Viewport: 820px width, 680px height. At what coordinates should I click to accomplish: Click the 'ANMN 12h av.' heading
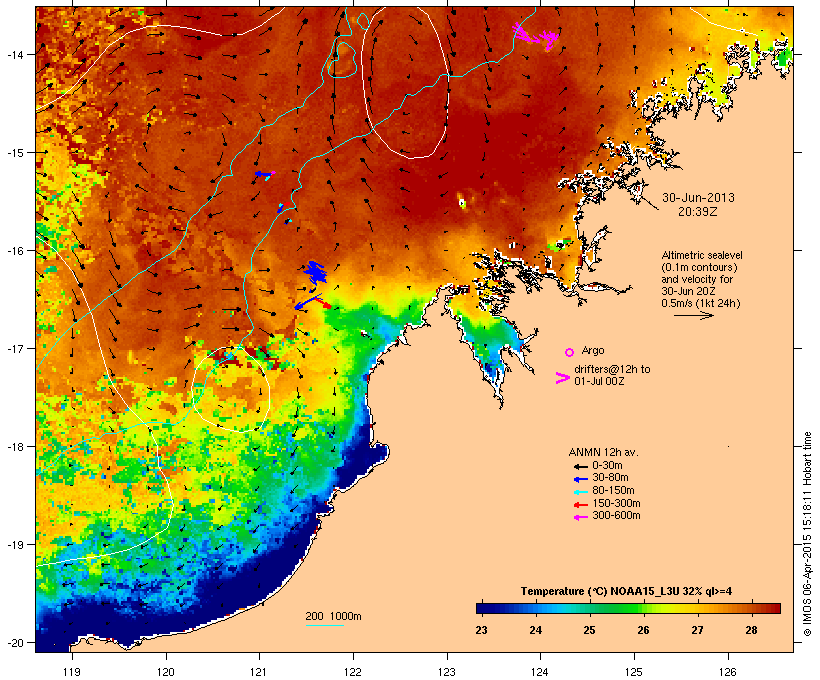603,452
